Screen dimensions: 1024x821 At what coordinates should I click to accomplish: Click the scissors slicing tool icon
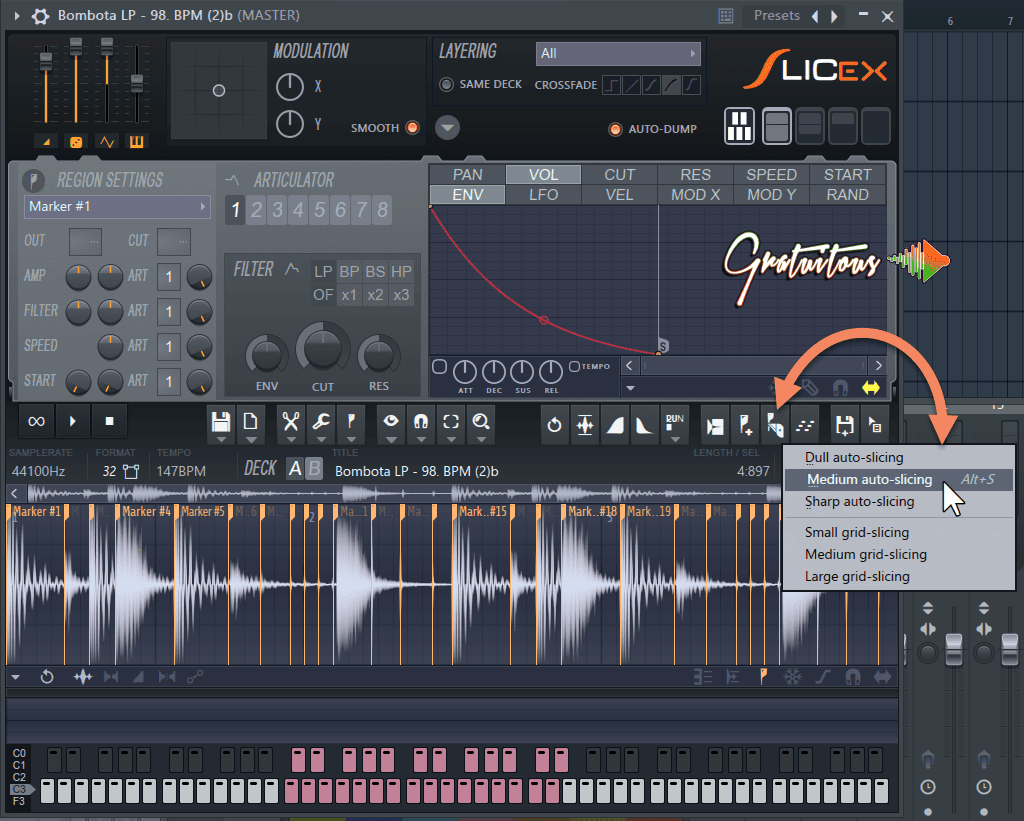[x=290, y=422]
